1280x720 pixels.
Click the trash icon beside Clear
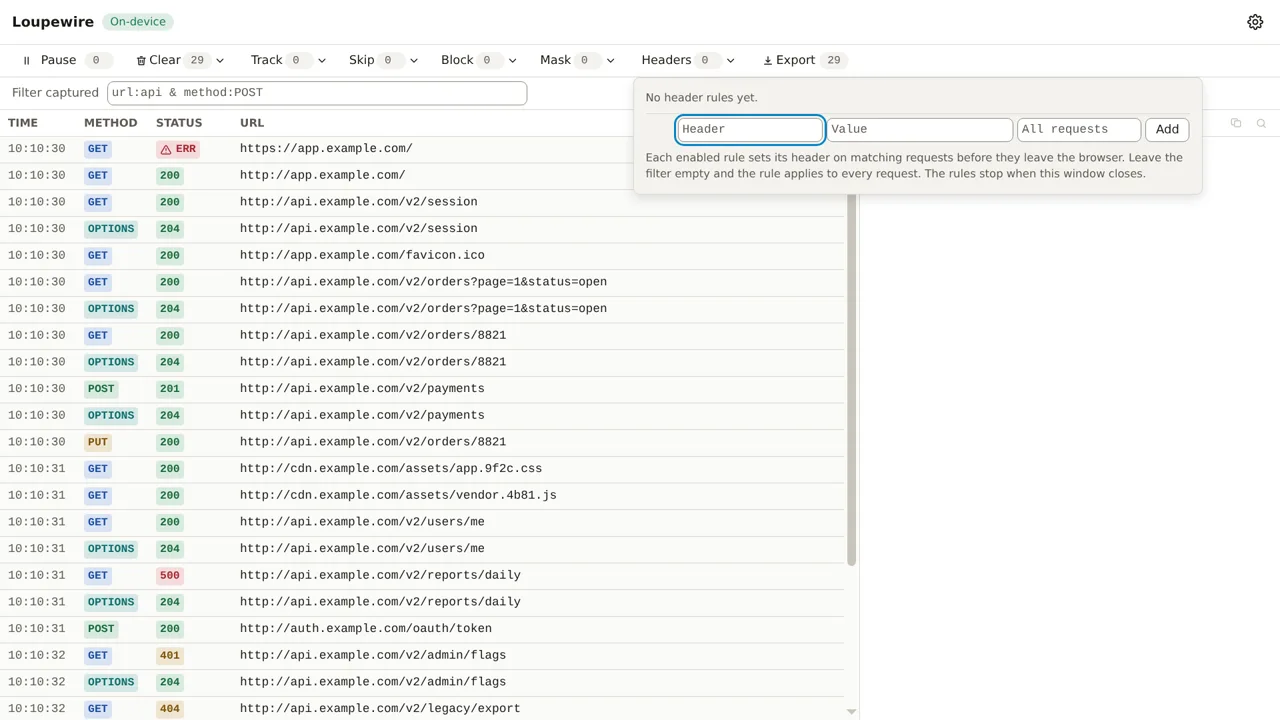(x=141, y=61)
